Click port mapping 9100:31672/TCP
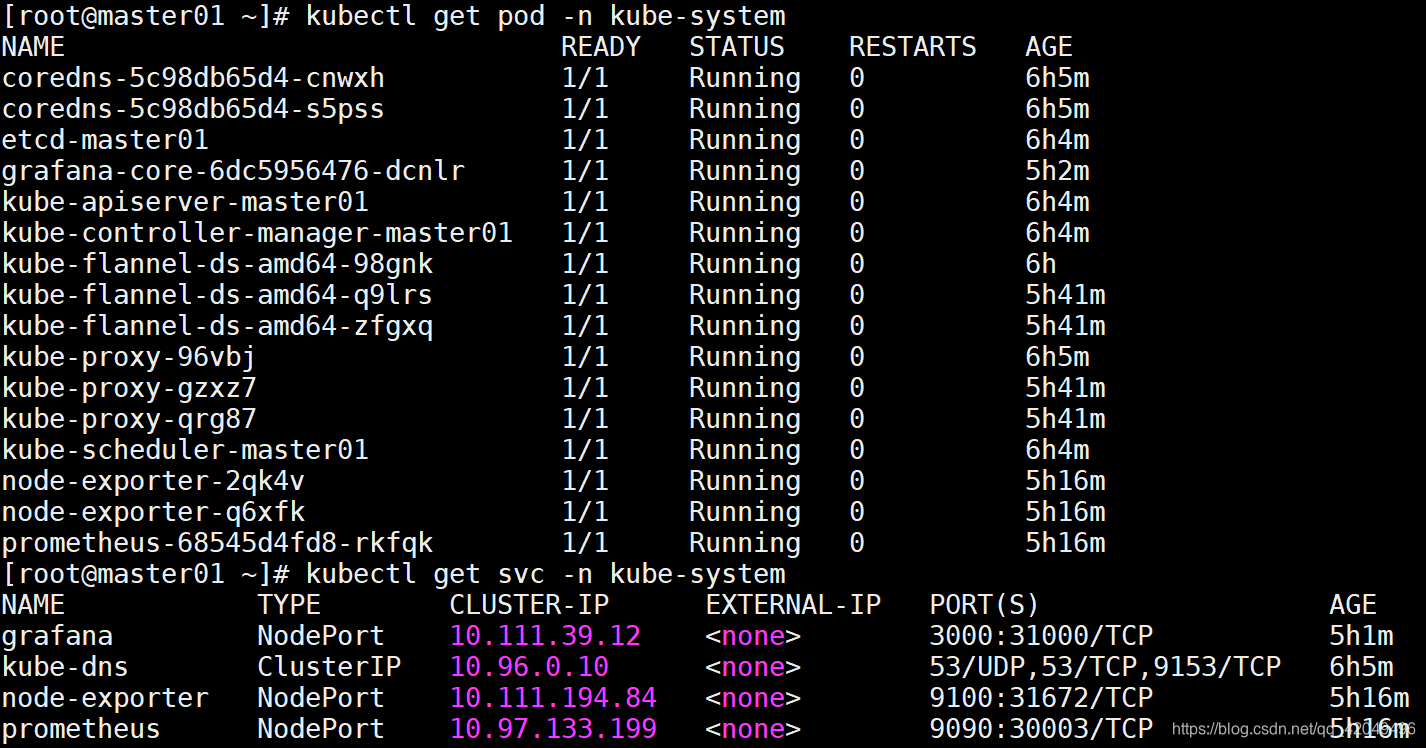The image size is (1426, 748). pyautogui.click(x=1041, y=699)
